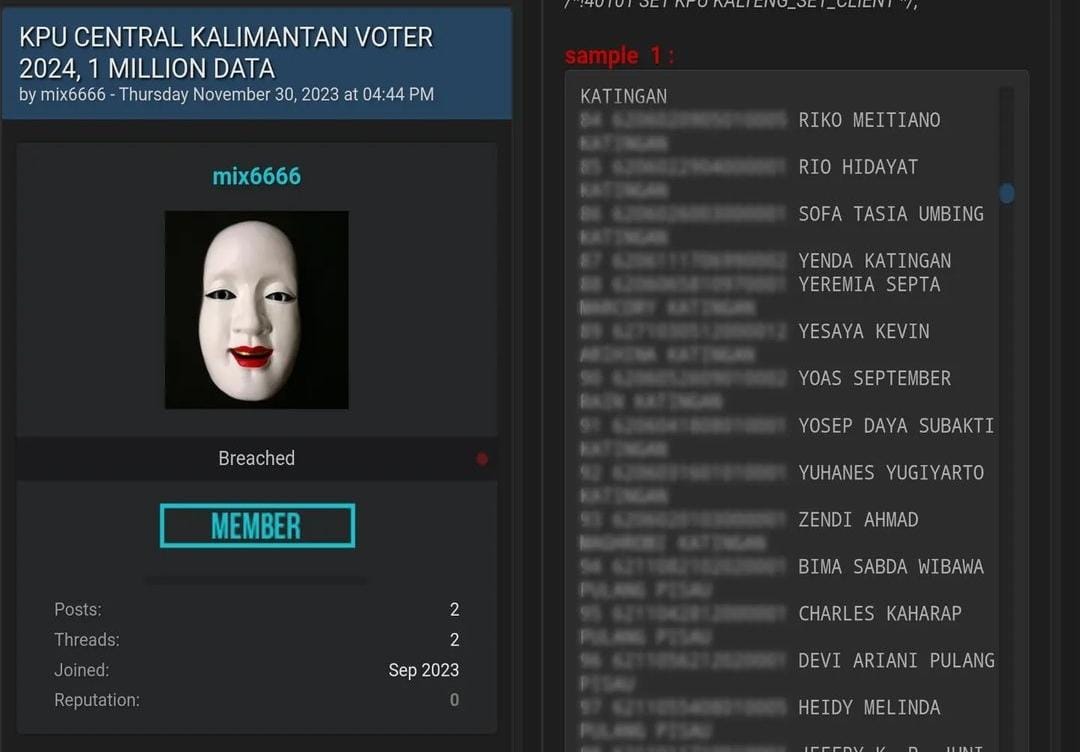Image resolution: width=1080 pixels, height=752 pixels.
Task: Click the Joined Sep 2023 date
Action: [424, 670]
